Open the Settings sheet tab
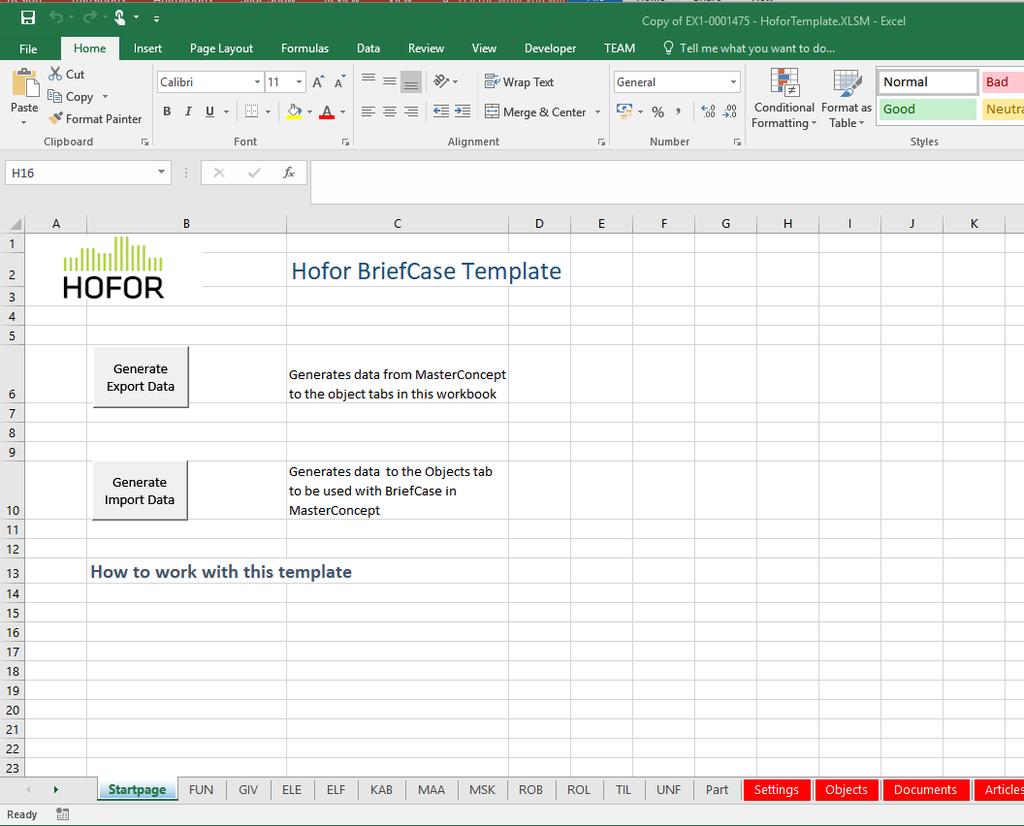 [x=776, y=789]
